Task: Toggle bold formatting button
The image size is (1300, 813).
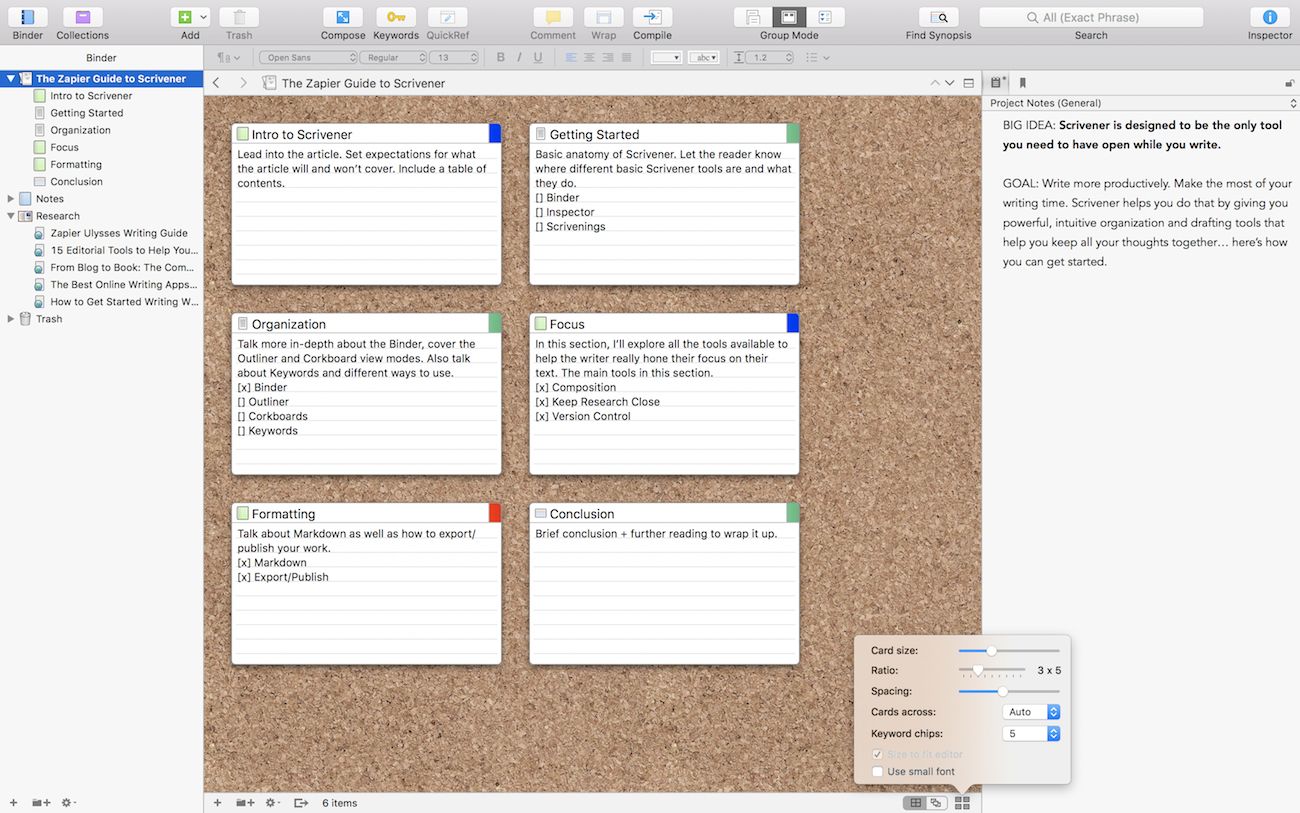Action: (x=501, y=58)
